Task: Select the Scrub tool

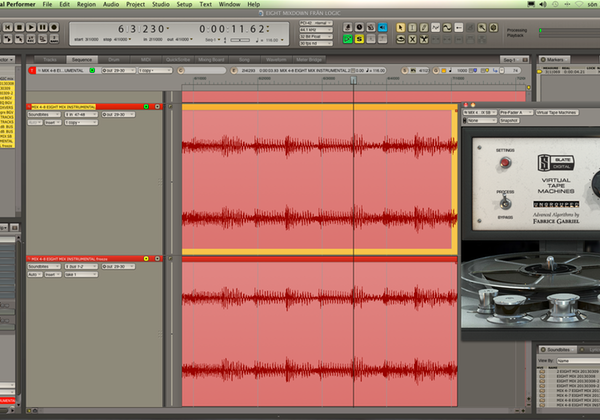Action: pyautogui.click(x=494, y=28)
